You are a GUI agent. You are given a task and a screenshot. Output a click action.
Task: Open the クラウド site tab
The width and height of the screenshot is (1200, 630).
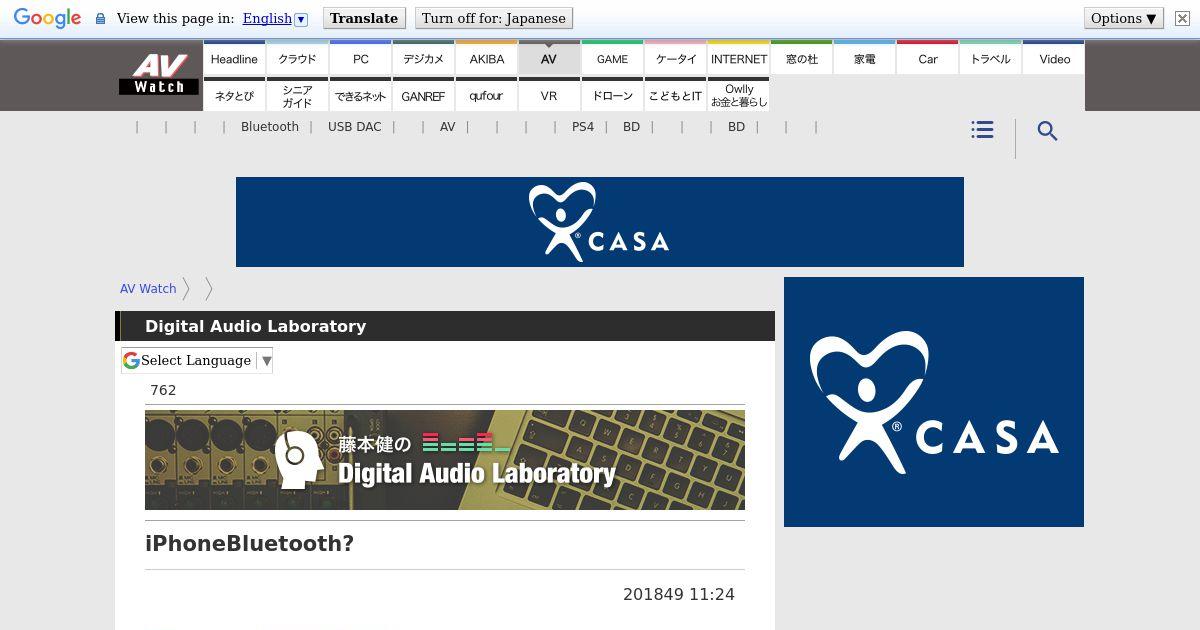(x=297, y=58)
